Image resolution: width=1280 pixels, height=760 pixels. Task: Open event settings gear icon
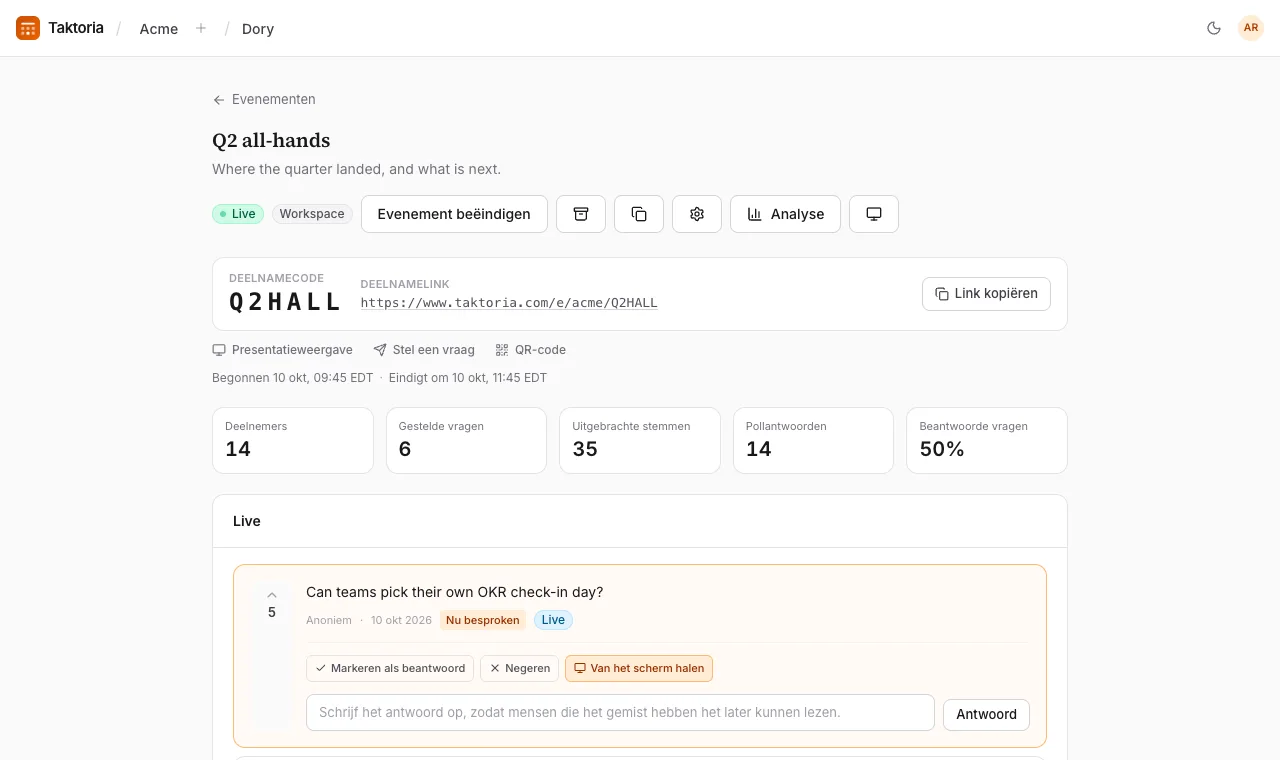(697, 214)
